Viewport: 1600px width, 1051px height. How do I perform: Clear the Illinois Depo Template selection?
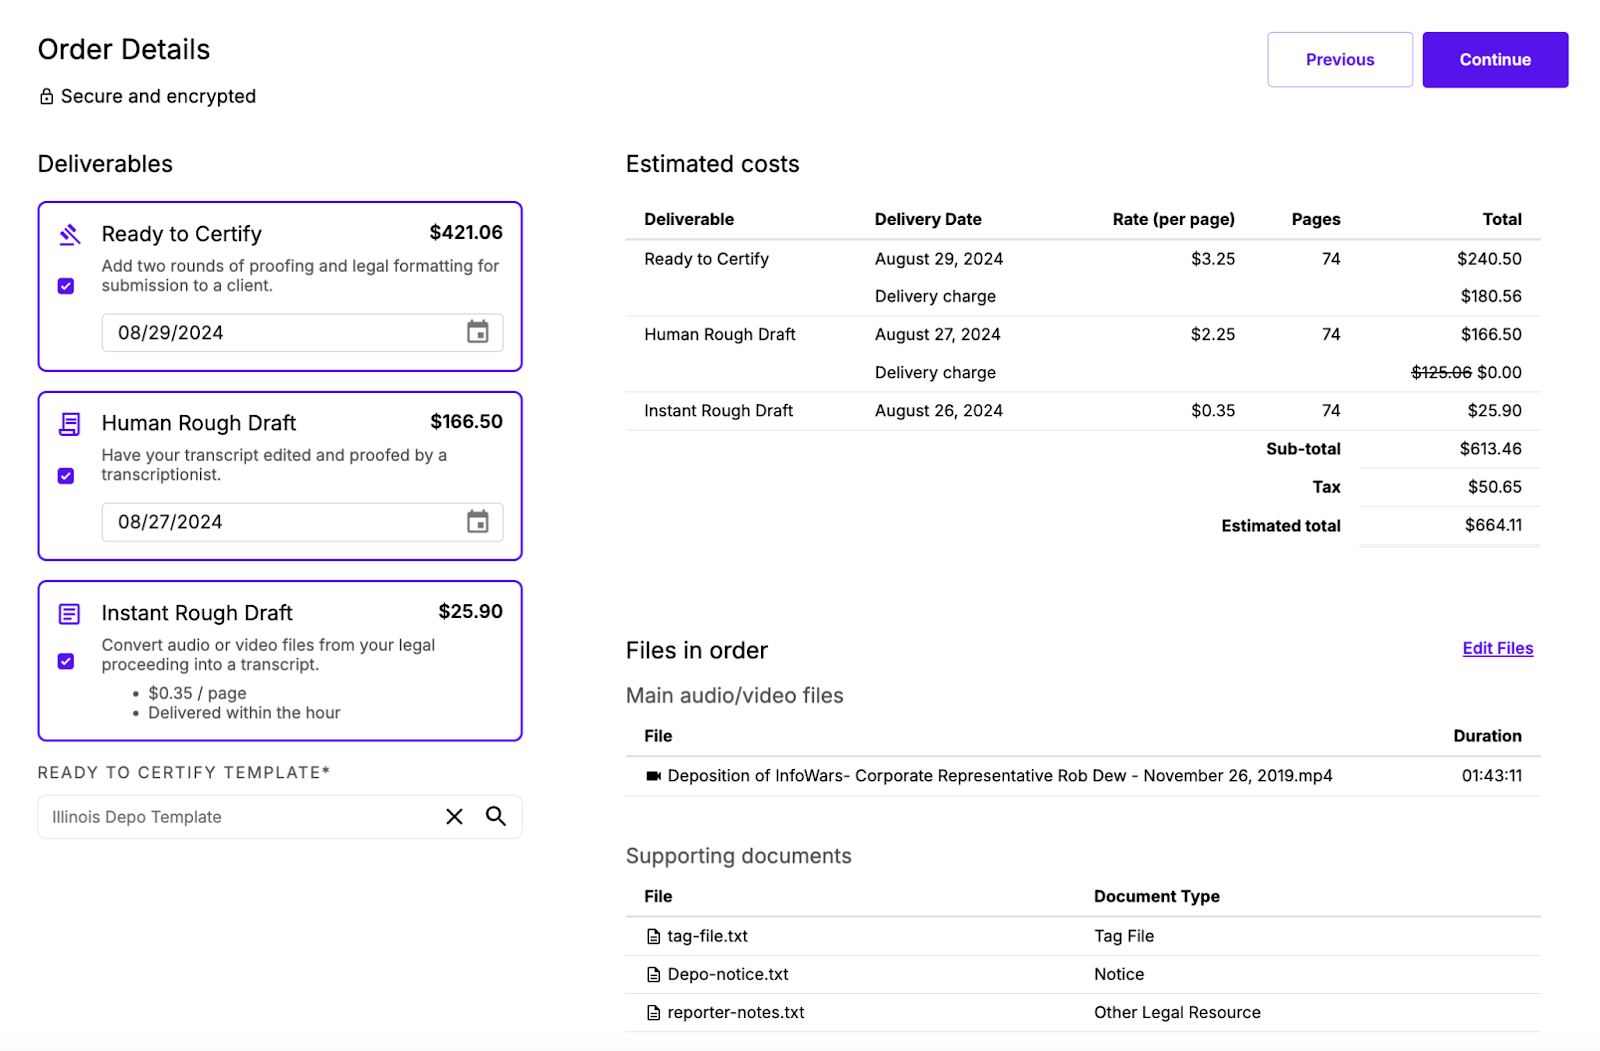point(454,816)
